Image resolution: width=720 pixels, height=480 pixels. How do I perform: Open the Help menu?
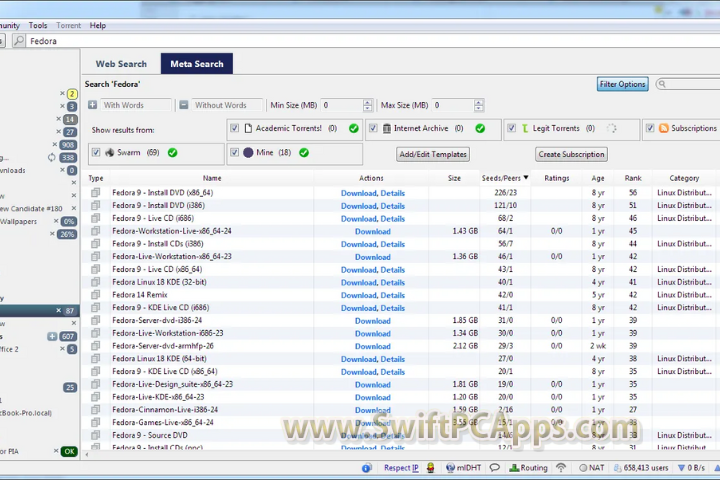97,25
